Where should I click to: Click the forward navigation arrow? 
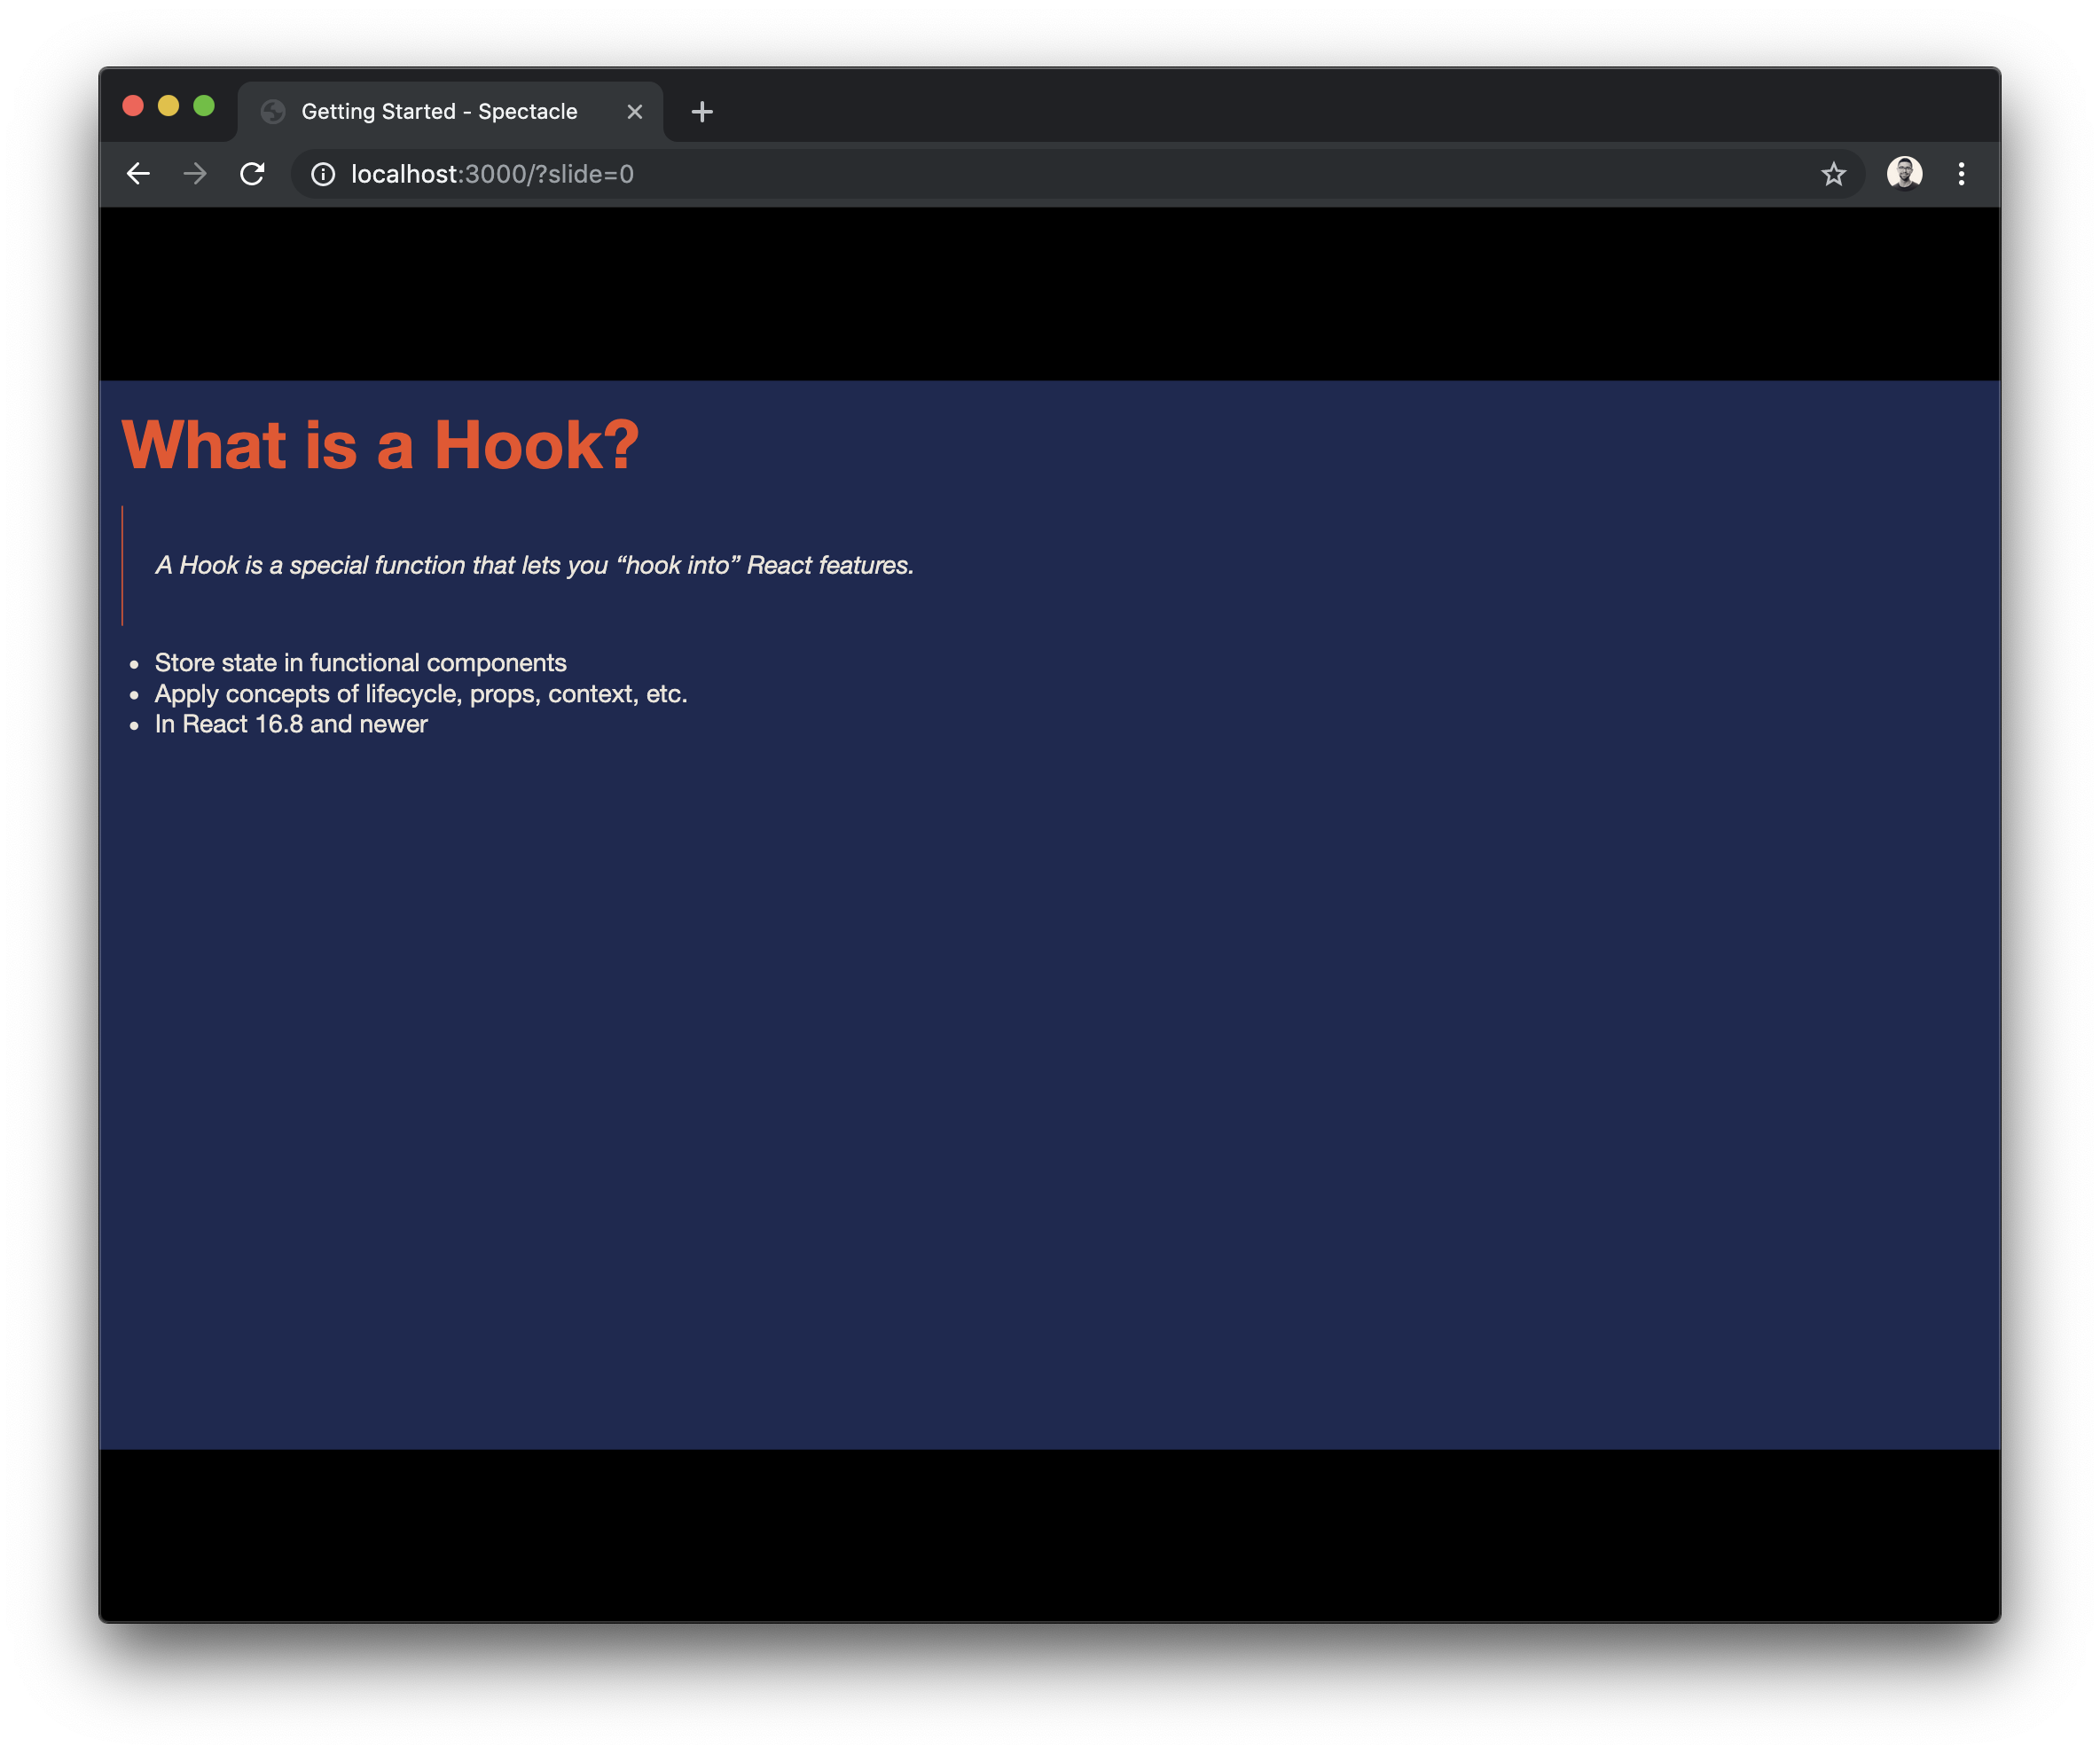(x=195, y=174)
